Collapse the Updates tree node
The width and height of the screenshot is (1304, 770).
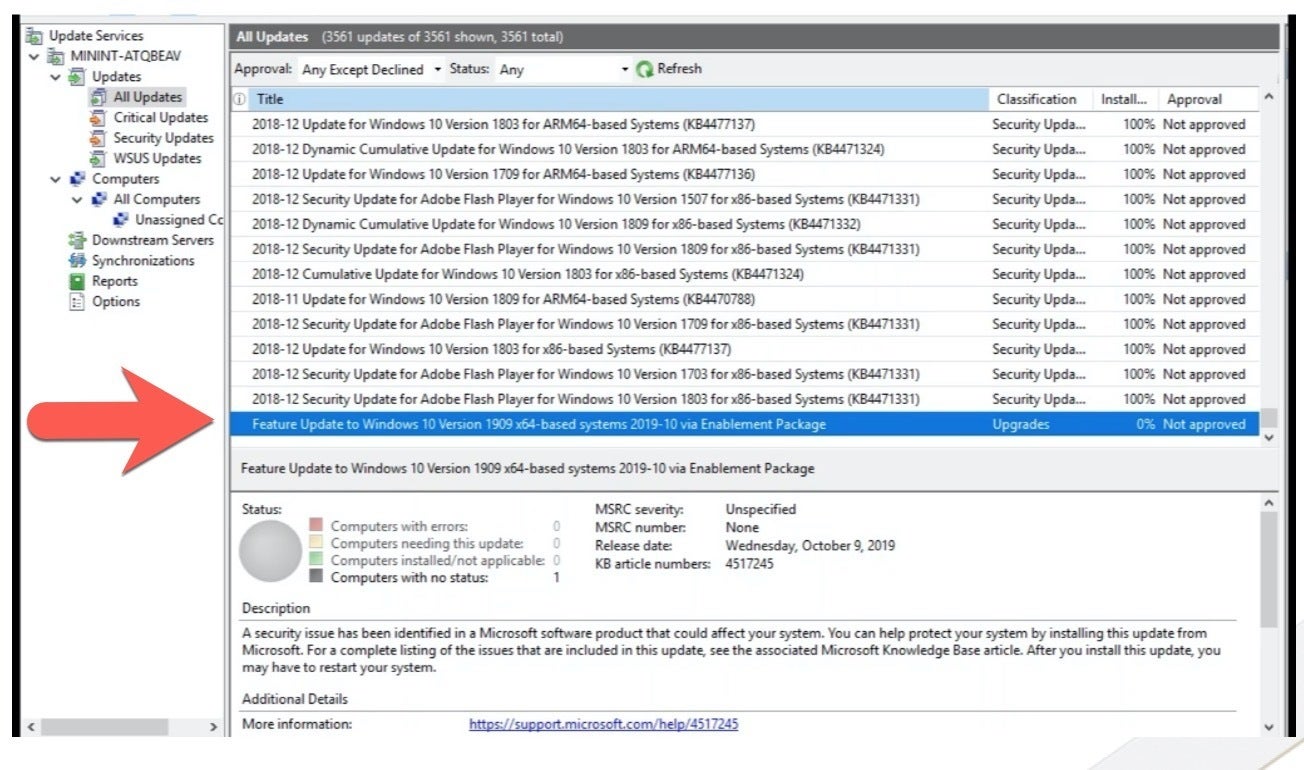[57, 77]
